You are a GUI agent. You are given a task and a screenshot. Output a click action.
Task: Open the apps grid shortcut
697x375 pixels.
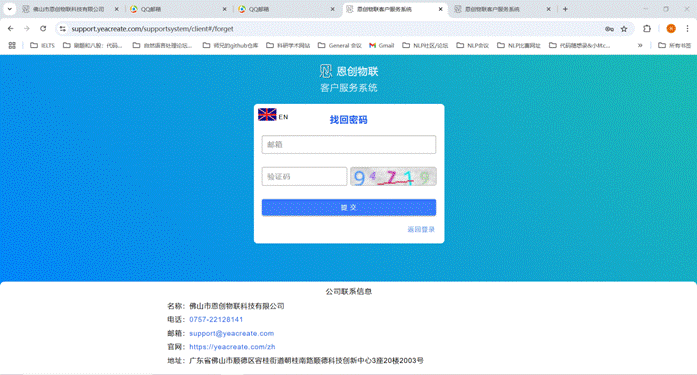tap(12, 45)
